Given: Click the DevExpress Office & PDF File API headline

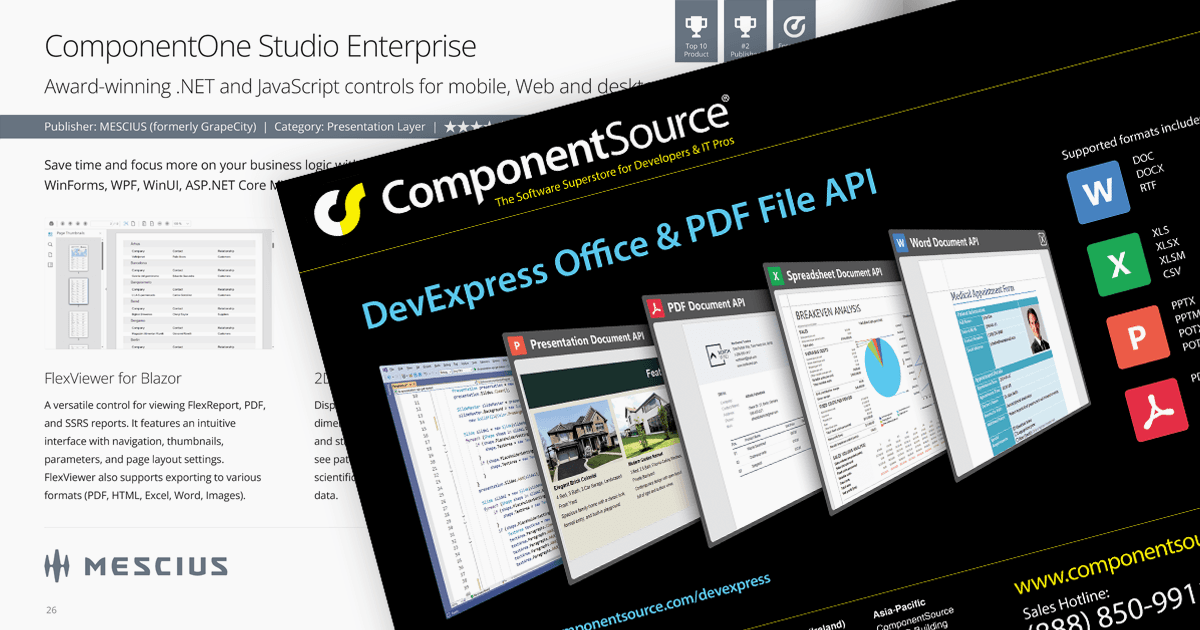Looking at the screenshot, I should (x=618, y=248).
